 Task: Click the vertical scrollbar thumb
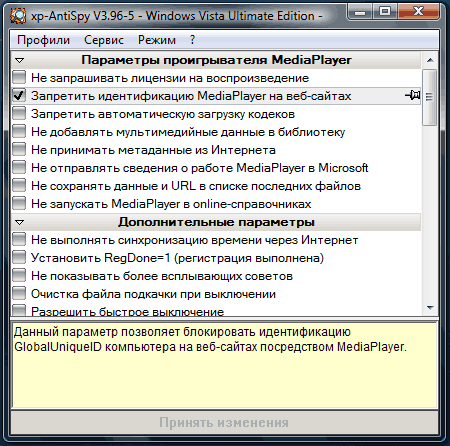click(x=430, y=97)
